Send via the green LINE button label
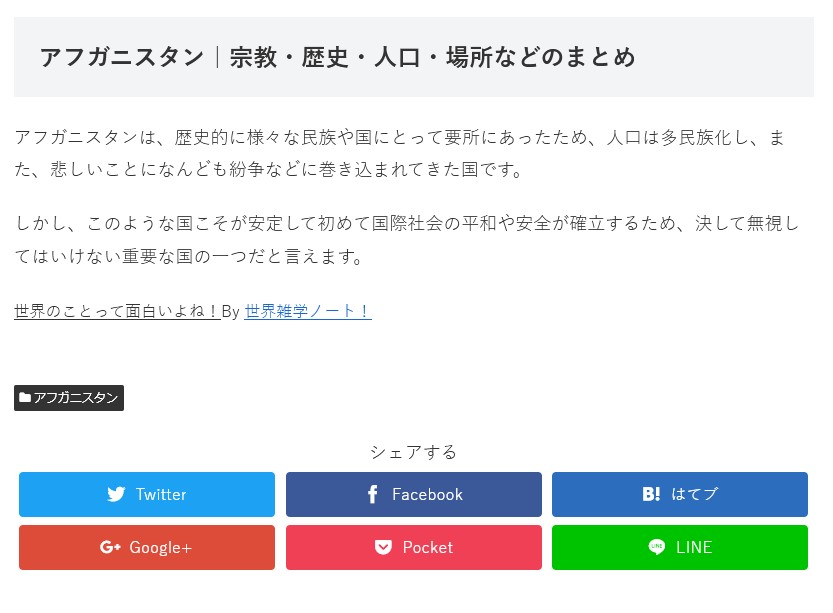The height and width of the screenshot is (613, 833). (x=694, y=547)
